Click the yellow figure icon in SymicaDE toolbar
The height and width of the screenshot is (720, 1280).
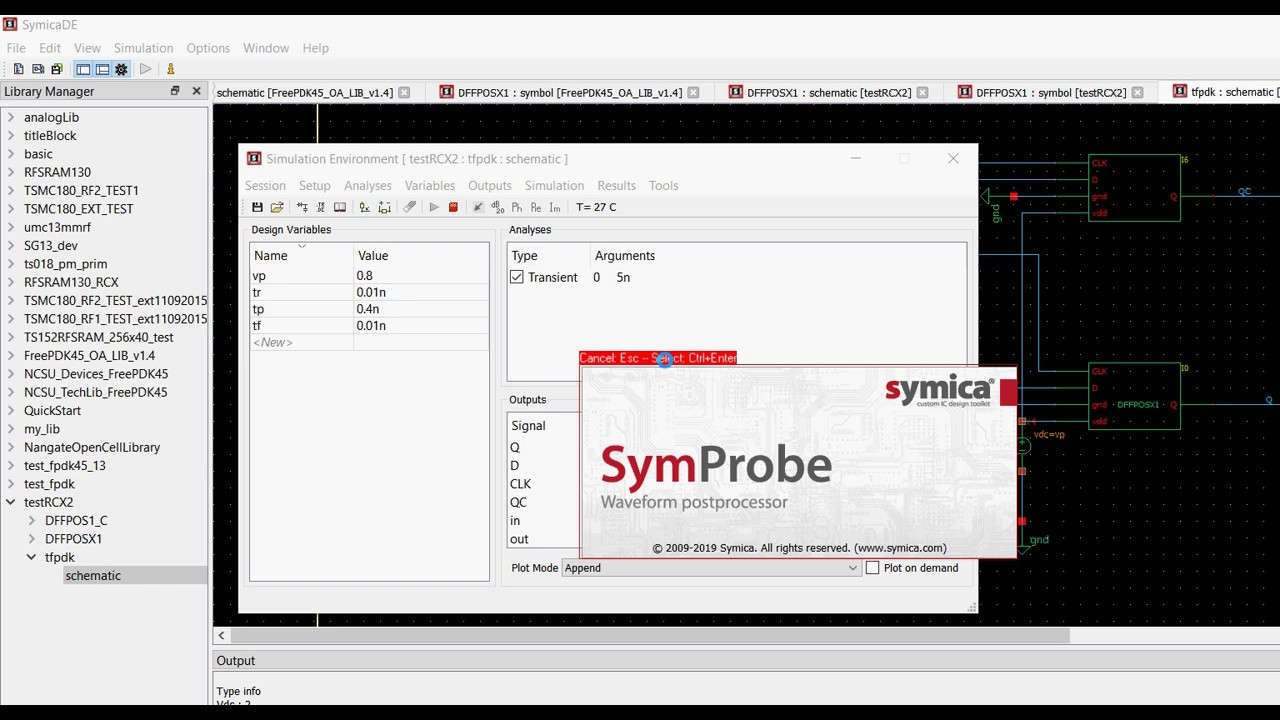pos(171,69)
